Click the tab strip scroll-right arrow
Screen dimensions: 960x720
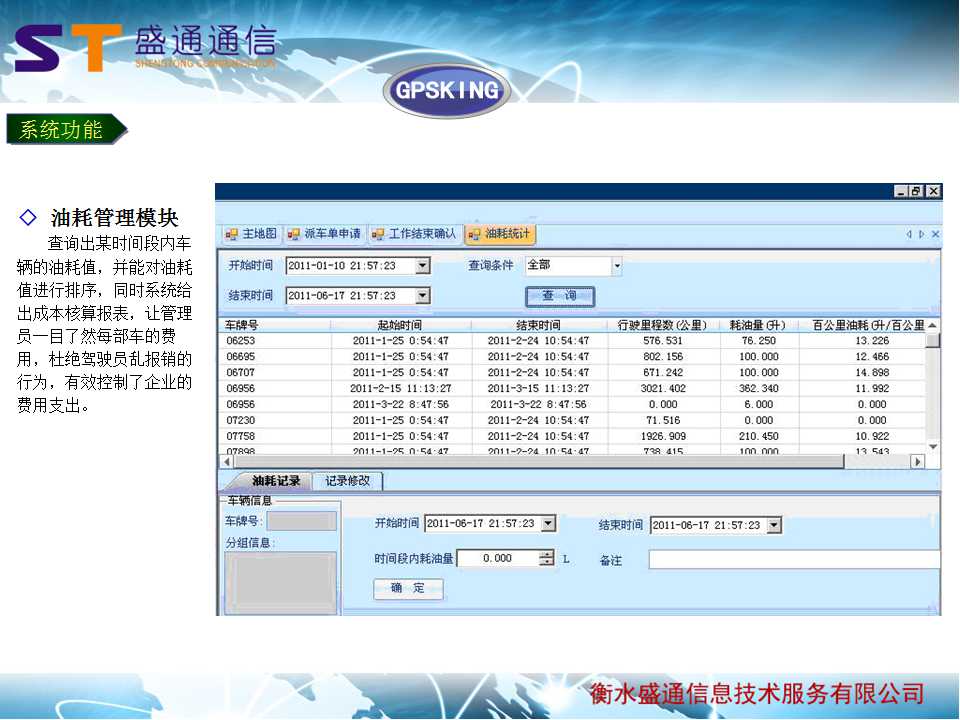coord(921,234)
